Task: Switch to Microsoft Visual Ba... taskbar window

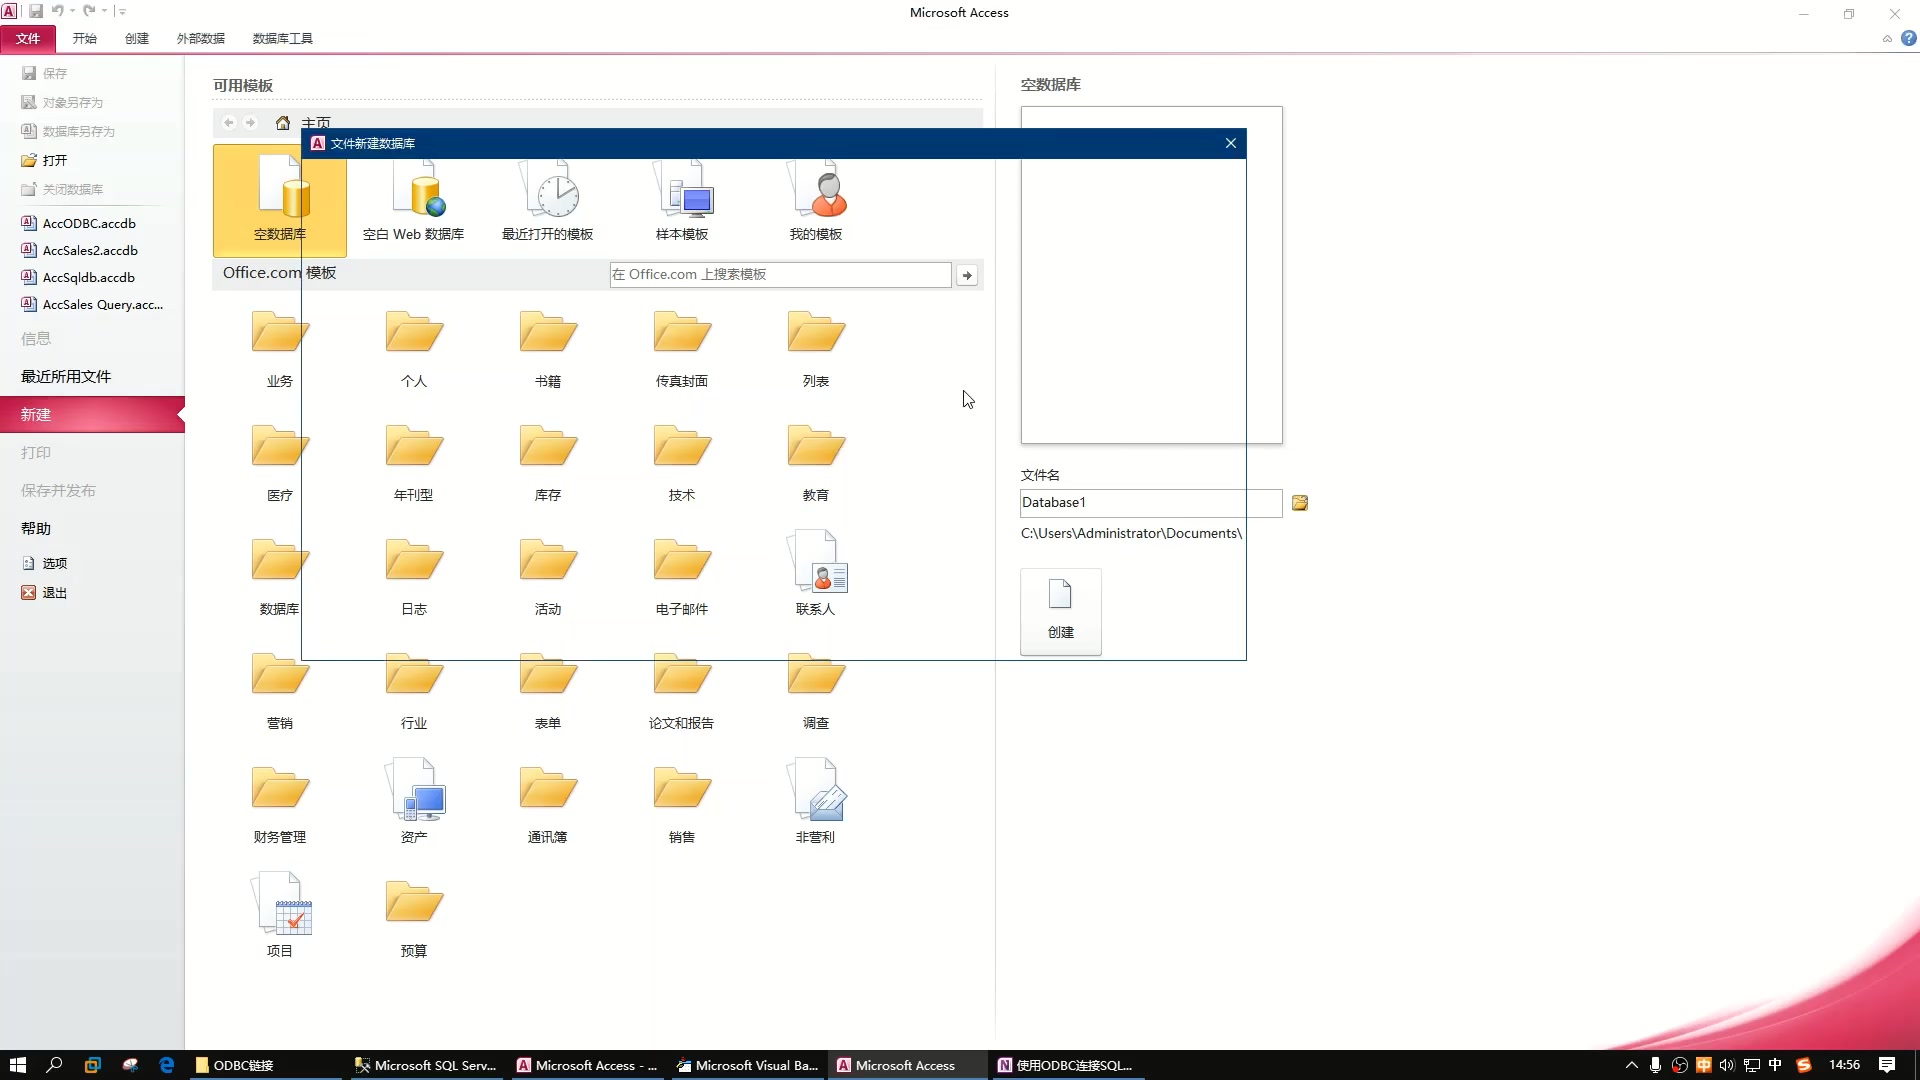Action: [x=747, y=1065]
